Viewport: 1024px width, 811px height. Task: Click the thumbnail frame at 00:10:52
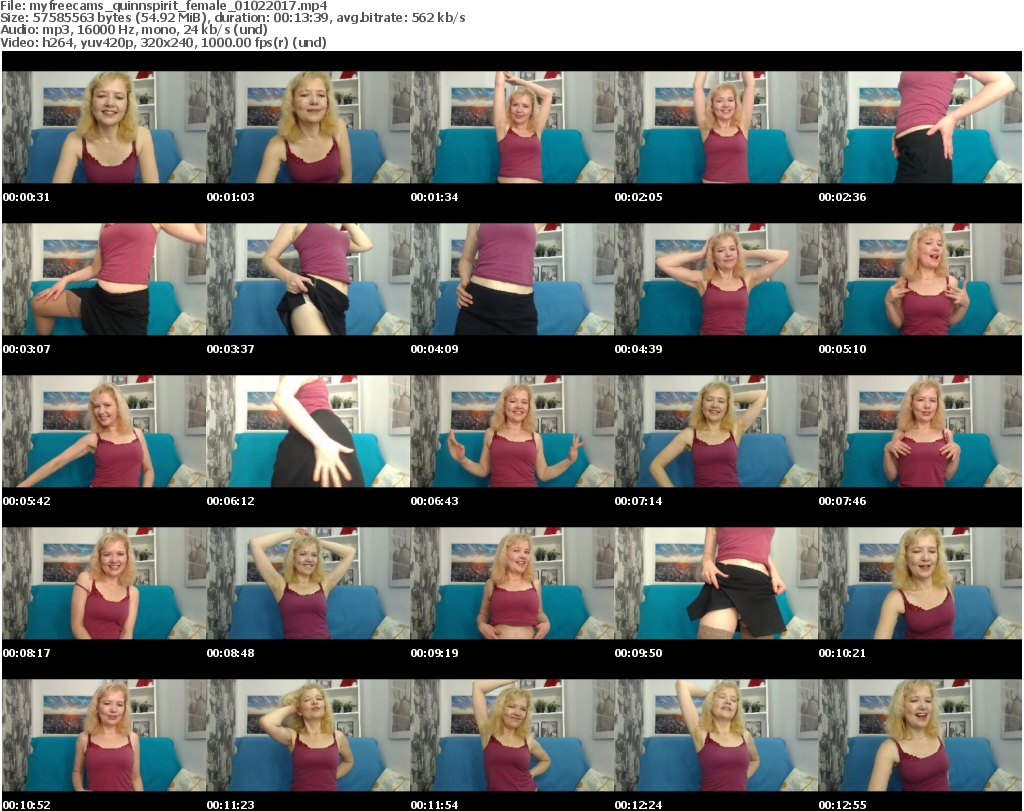(104, 735)
